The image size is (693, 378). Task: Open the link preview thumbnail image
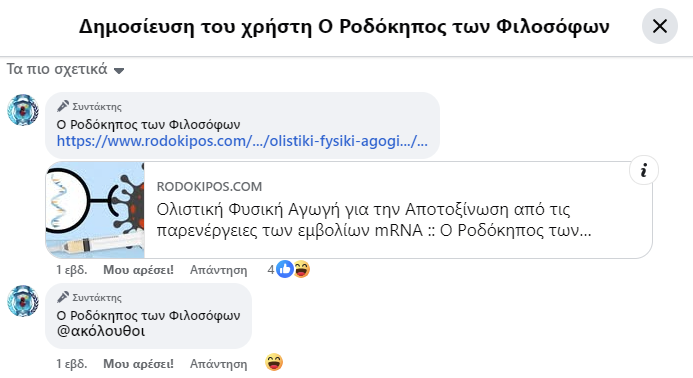[95, 210]
